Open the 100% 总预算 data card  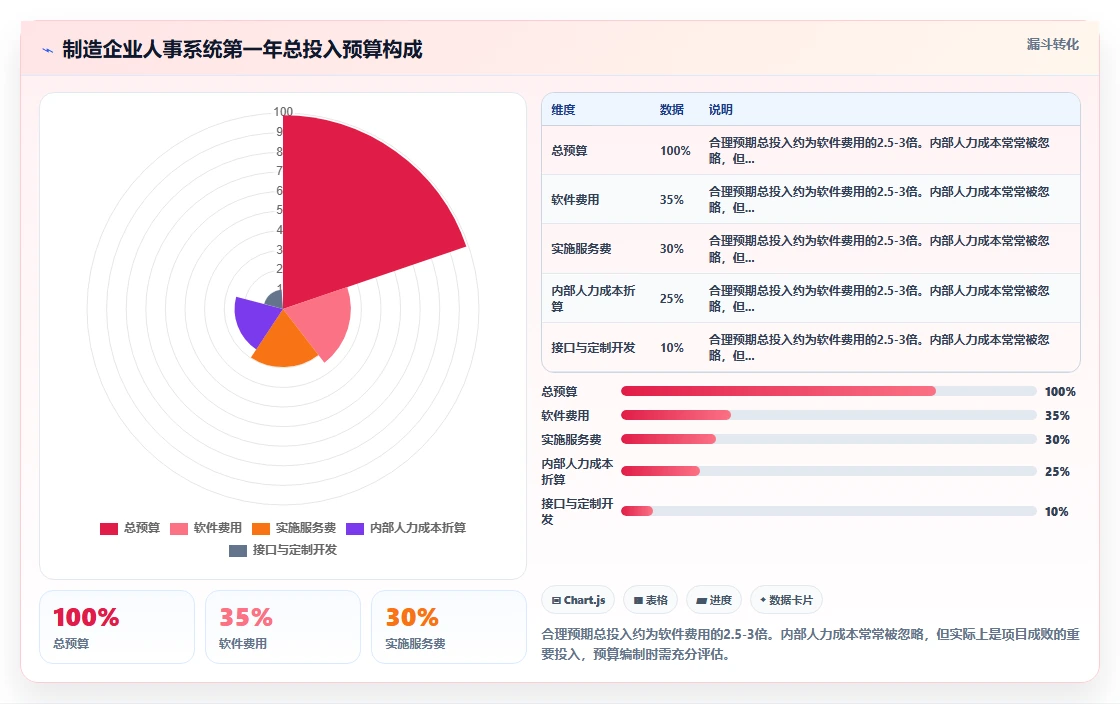117,627
